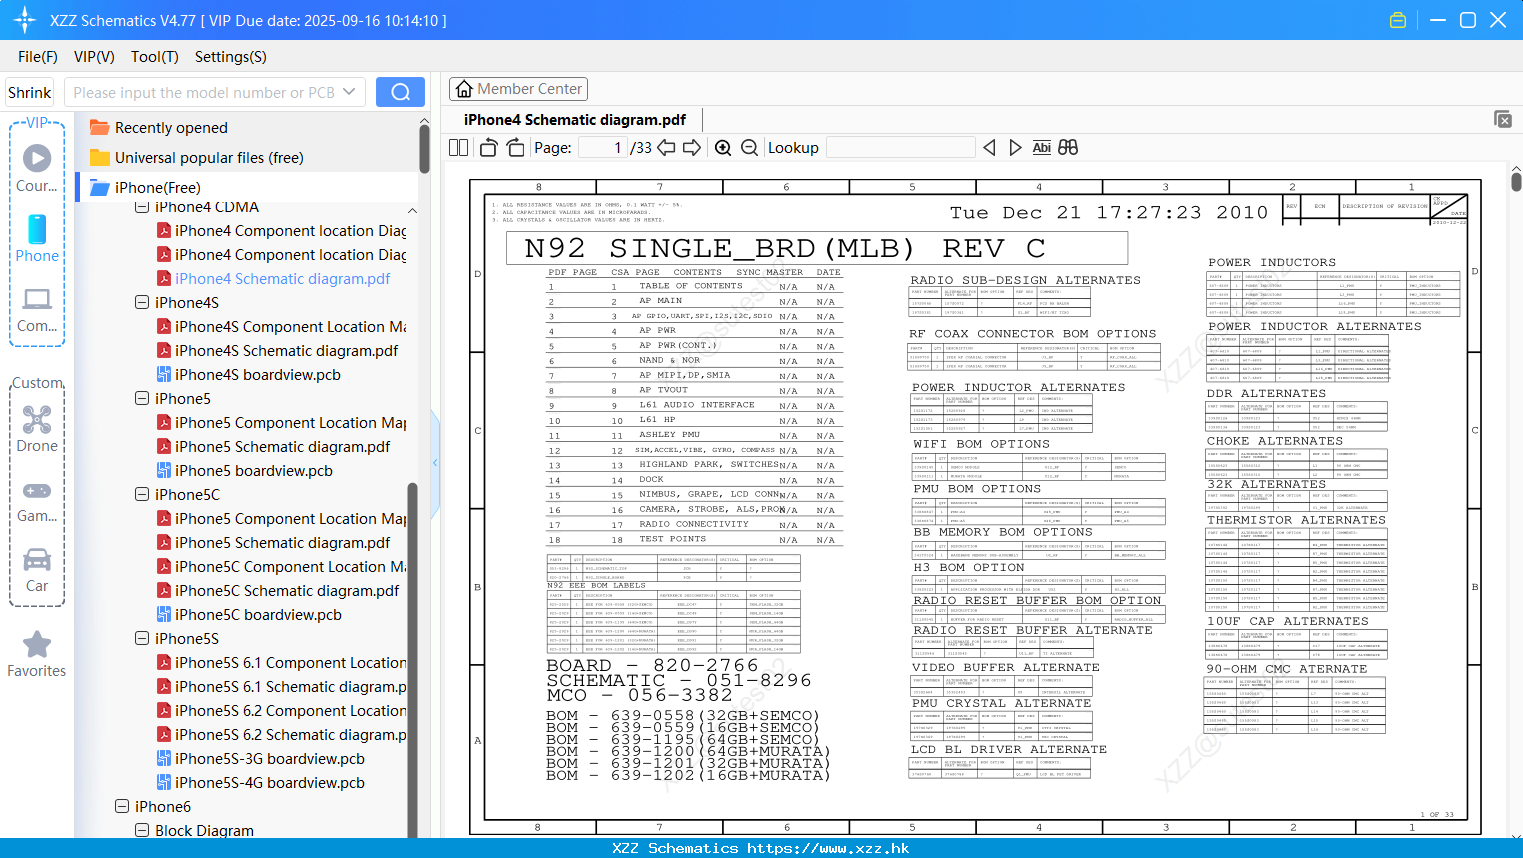Click the blue search button
The image size is (1523, 858).
pyautogui.click(x=400, y=92)
